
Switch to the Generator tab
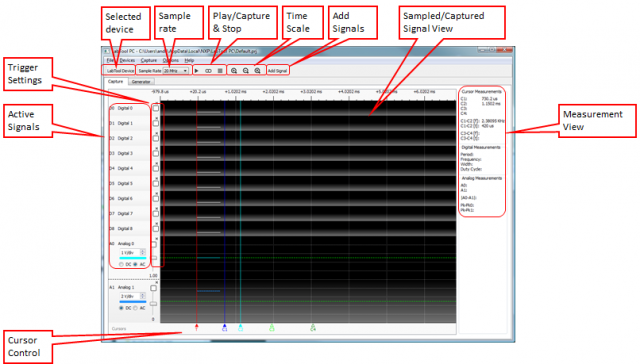pos(141,82)
